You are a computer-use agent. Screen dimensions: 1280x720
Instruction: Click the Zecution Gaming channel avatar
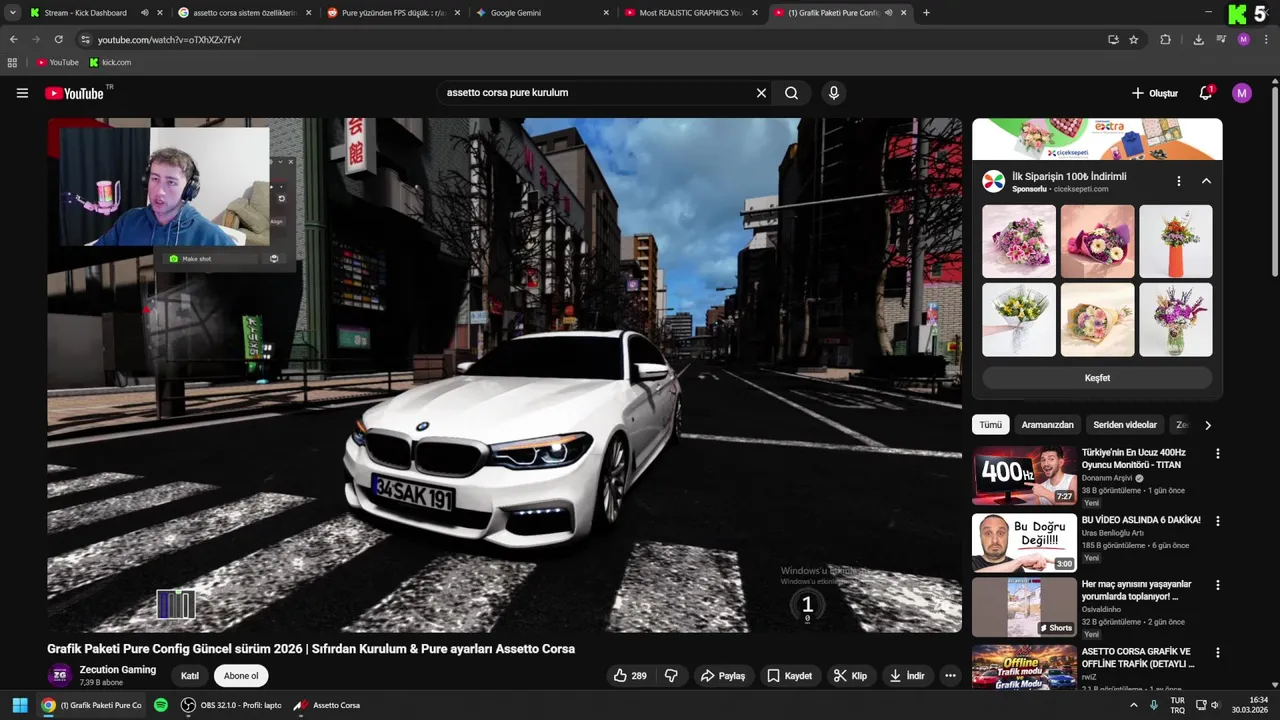pos(60,676)
